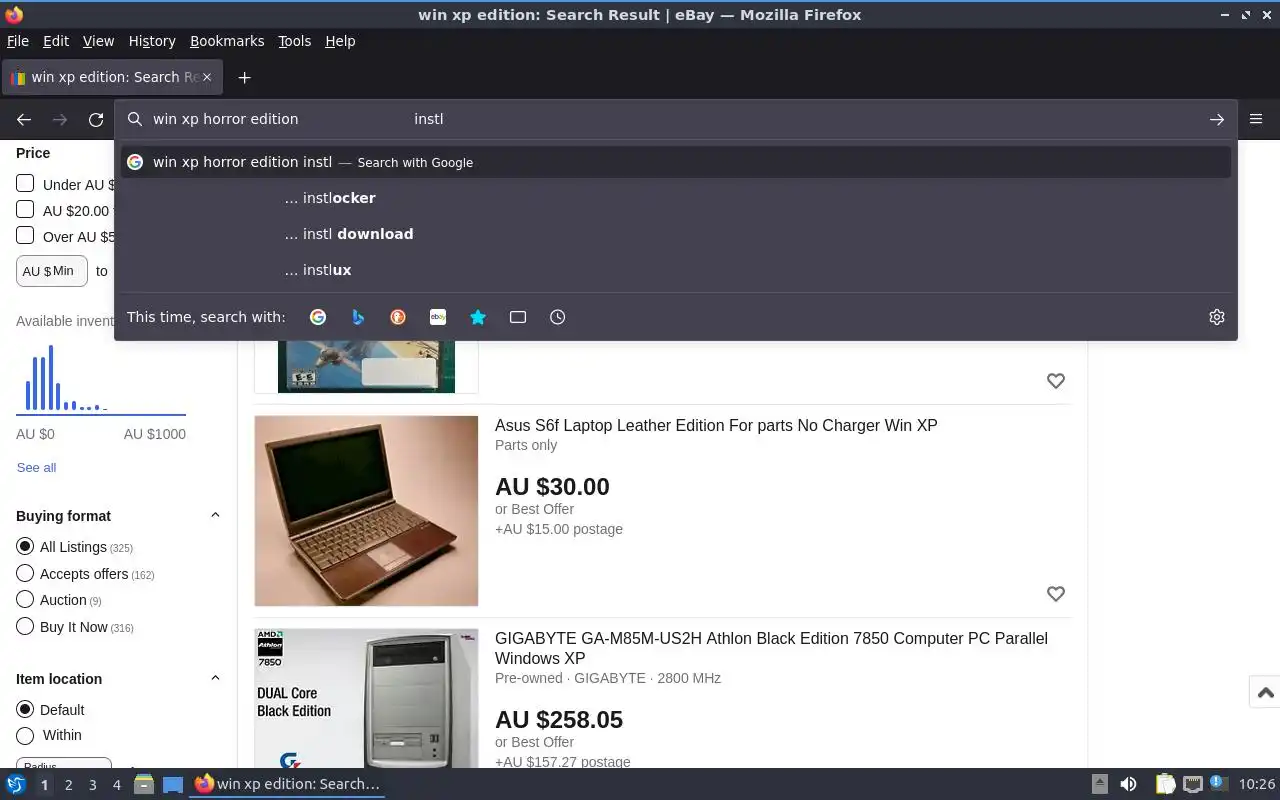This screenshot has height=800, width=1280.
Task: Open Asus S6f Laptop Leather Edition listing
Action: 716,425
